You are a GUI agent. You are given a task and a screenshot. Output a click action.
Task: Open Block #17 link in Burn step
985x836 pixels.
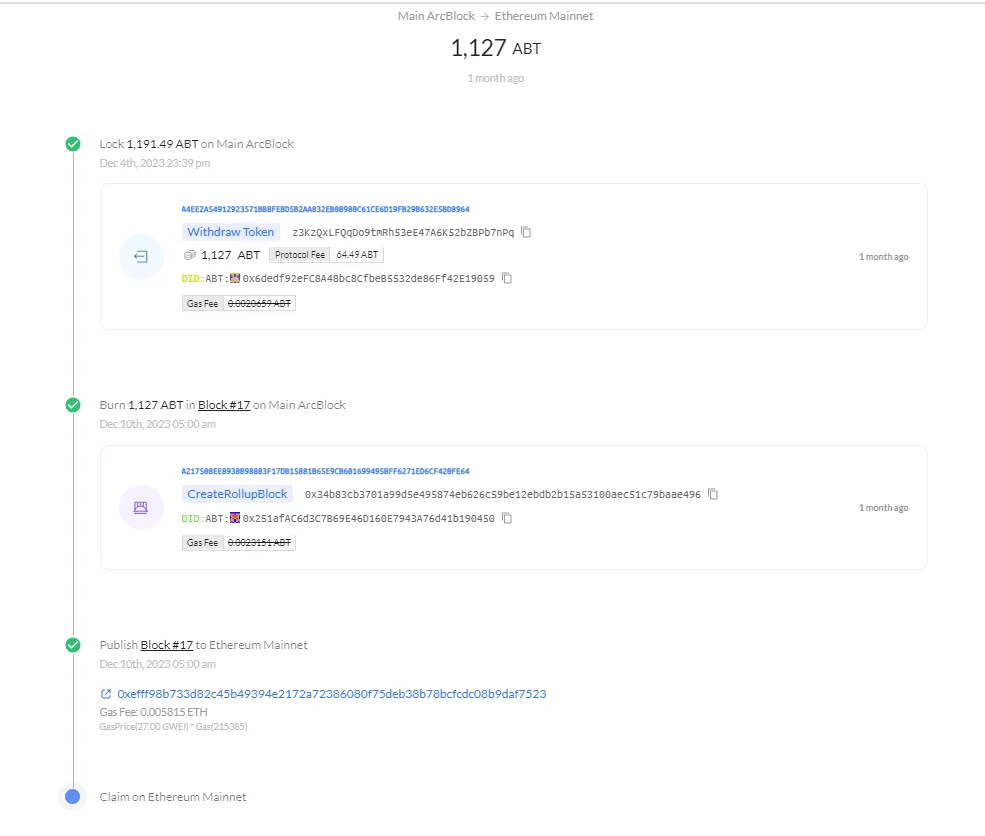pyautogui.click(x=224, y=405)
